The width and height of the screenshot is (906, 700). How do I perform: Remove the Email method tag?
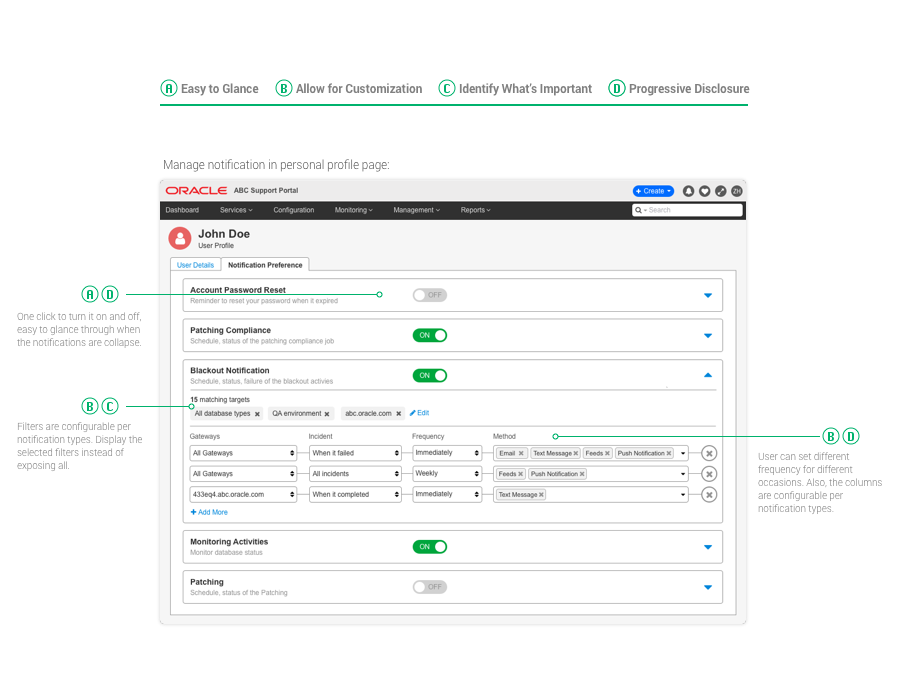coord(521,453)
